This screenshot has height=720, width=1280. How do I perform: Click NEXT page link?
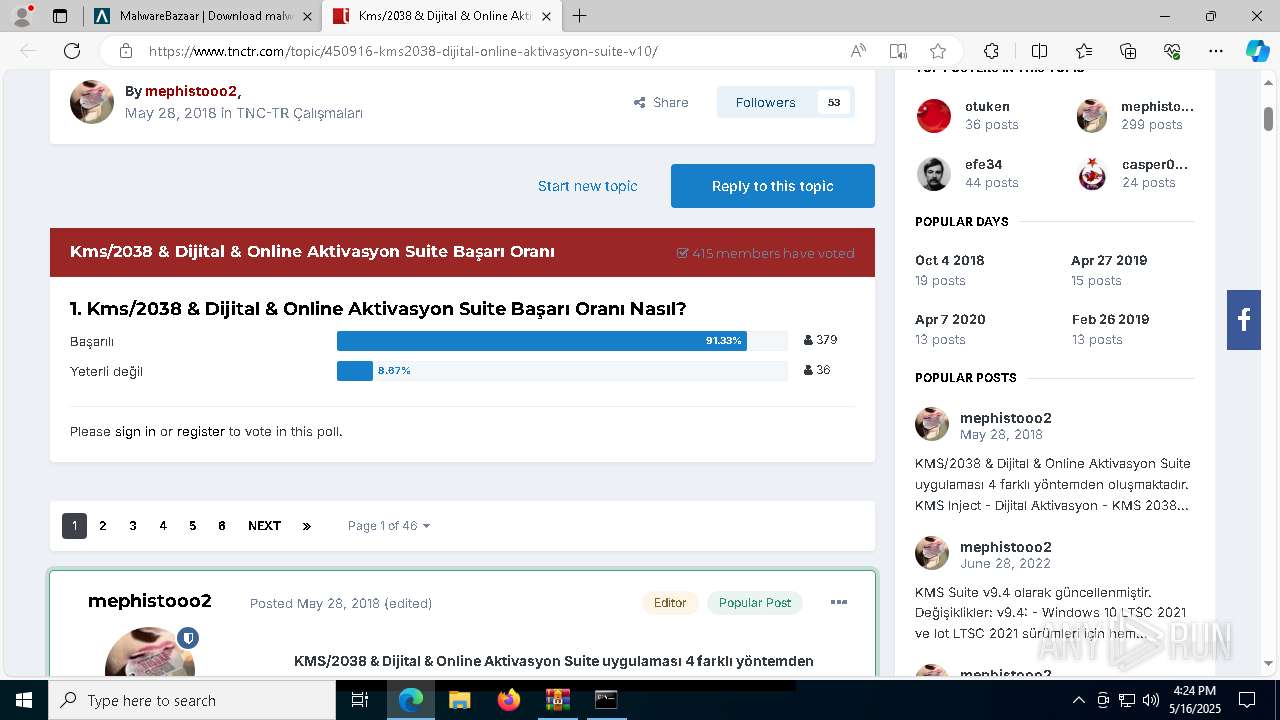pyautogui.click(x=264, y=526)
